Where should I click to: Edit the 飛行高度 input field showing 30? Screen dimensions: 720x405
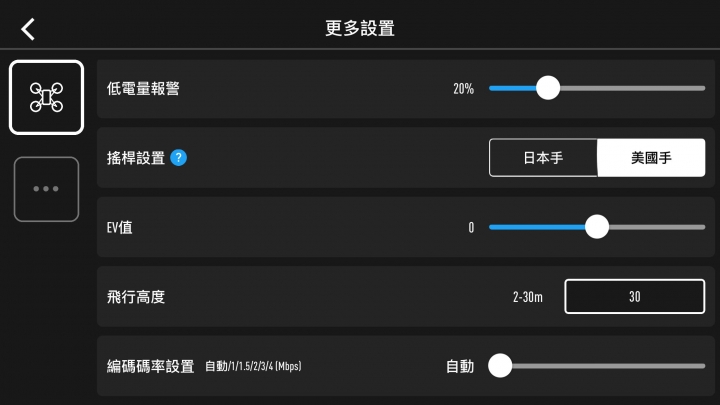tap(635, 297)
